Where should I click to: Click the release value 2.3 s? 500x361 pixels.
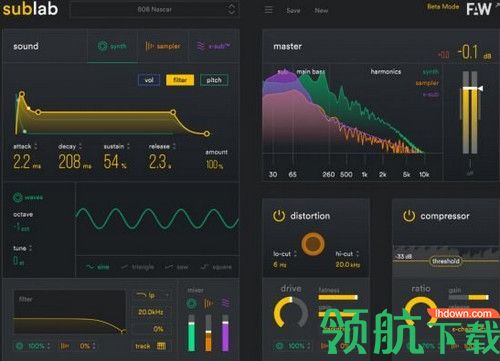(x=160, y=162)
